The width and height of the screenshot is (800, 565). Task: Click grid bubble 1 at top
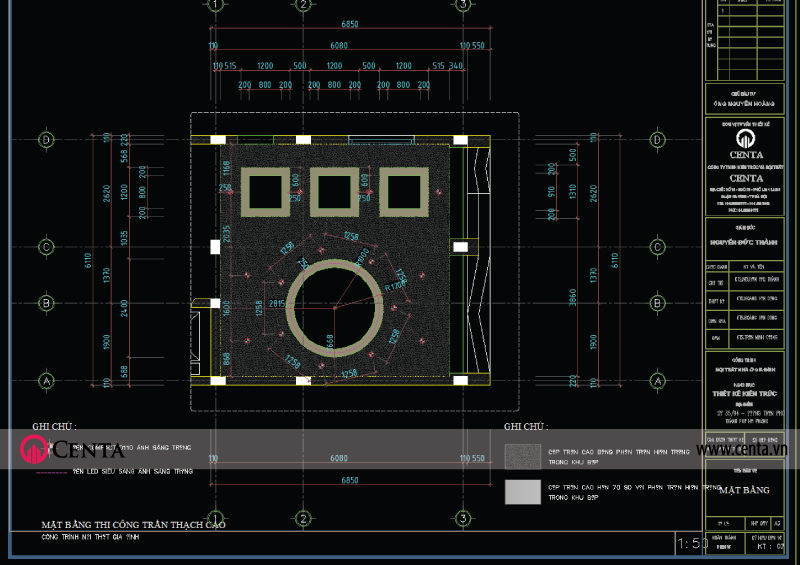pyautogui.click(x=215, y=5)
